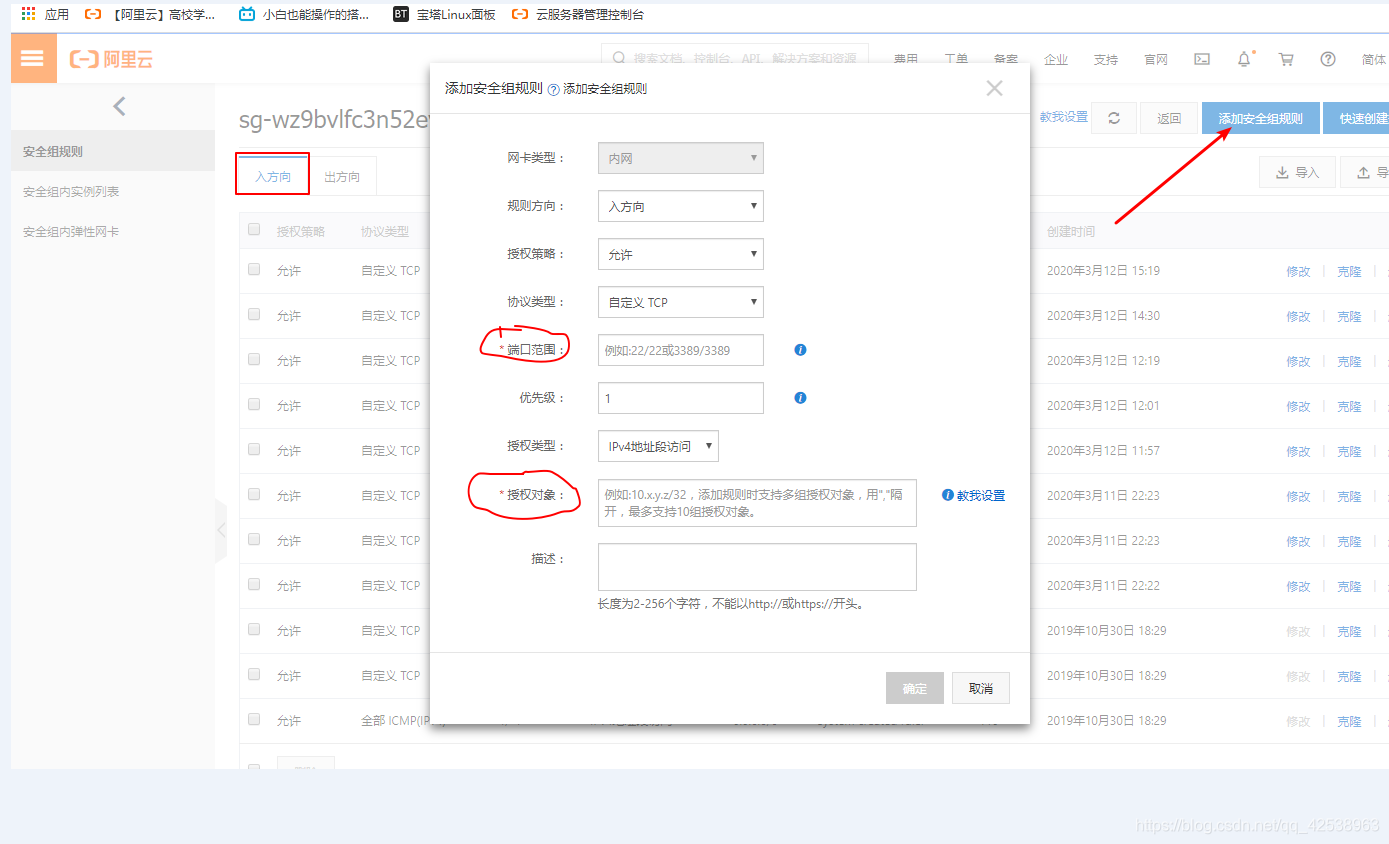Open the 协议类型 dropdown
Screen dimensions: 1389x844
pyautogui.click(x=680, y=302)
